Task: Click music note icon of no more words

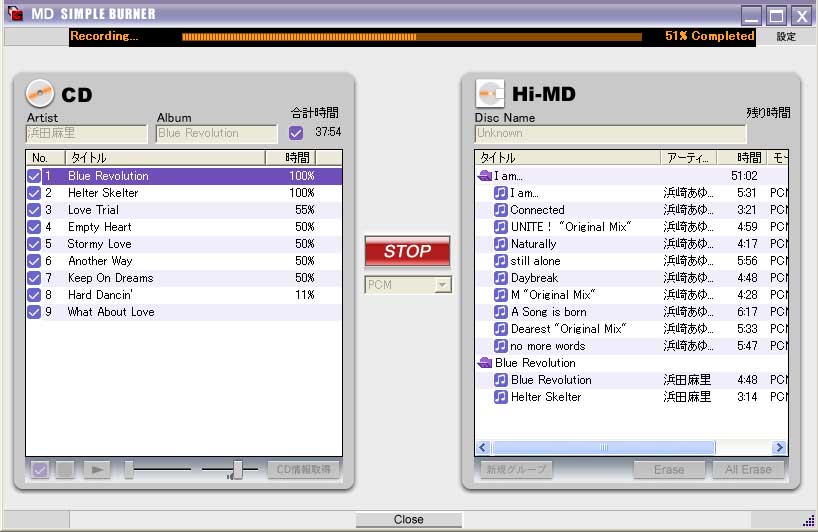Action: [x=500, y=345]
